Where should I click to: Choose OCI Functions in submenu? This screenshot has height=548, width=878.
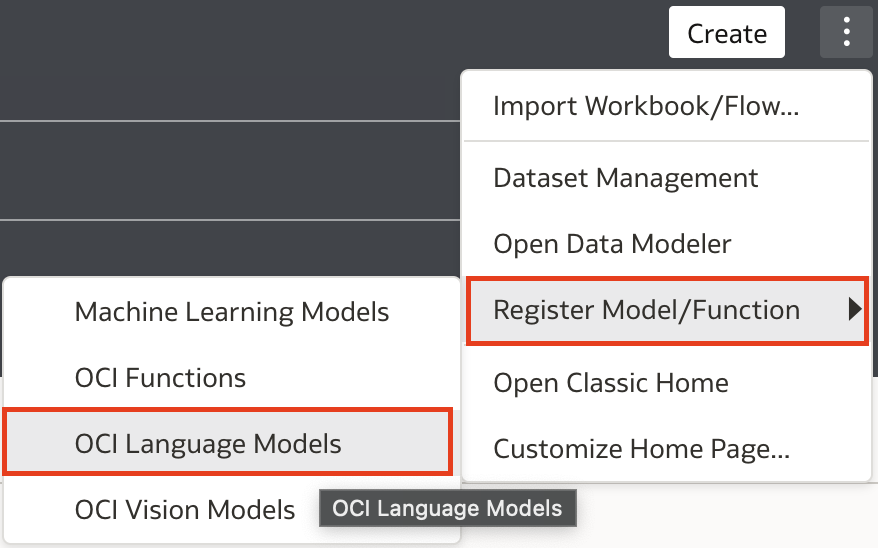231,378
